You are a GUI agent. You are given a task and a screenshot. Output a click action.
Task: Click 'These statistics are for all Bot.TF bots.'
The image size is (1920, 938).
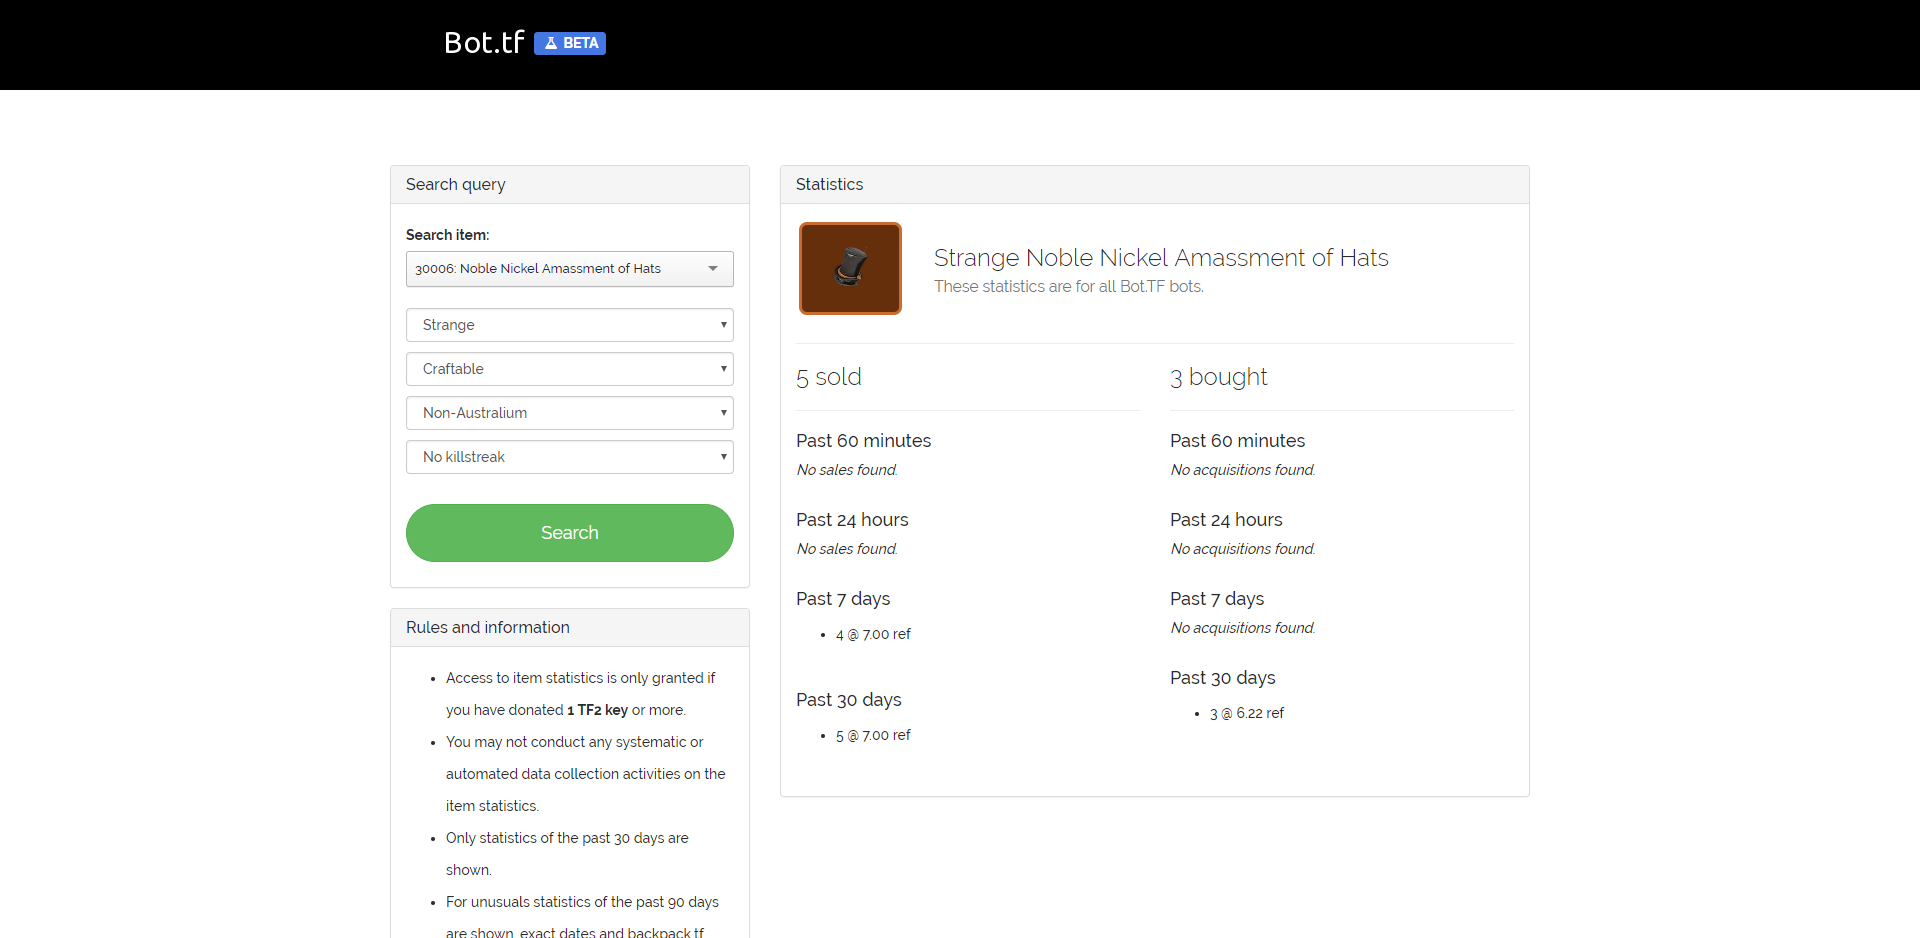point(1069,287)
